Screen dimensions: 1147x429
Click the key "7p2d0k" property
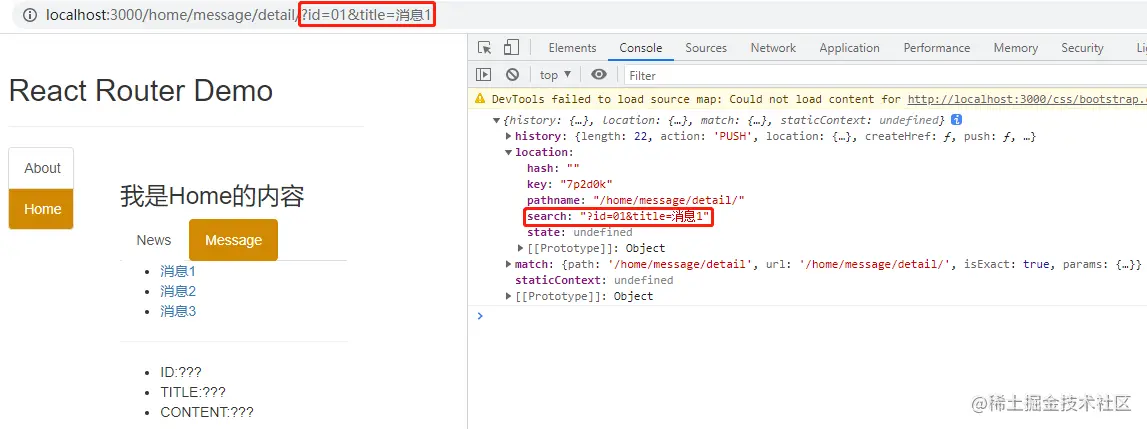click(569, 184)
